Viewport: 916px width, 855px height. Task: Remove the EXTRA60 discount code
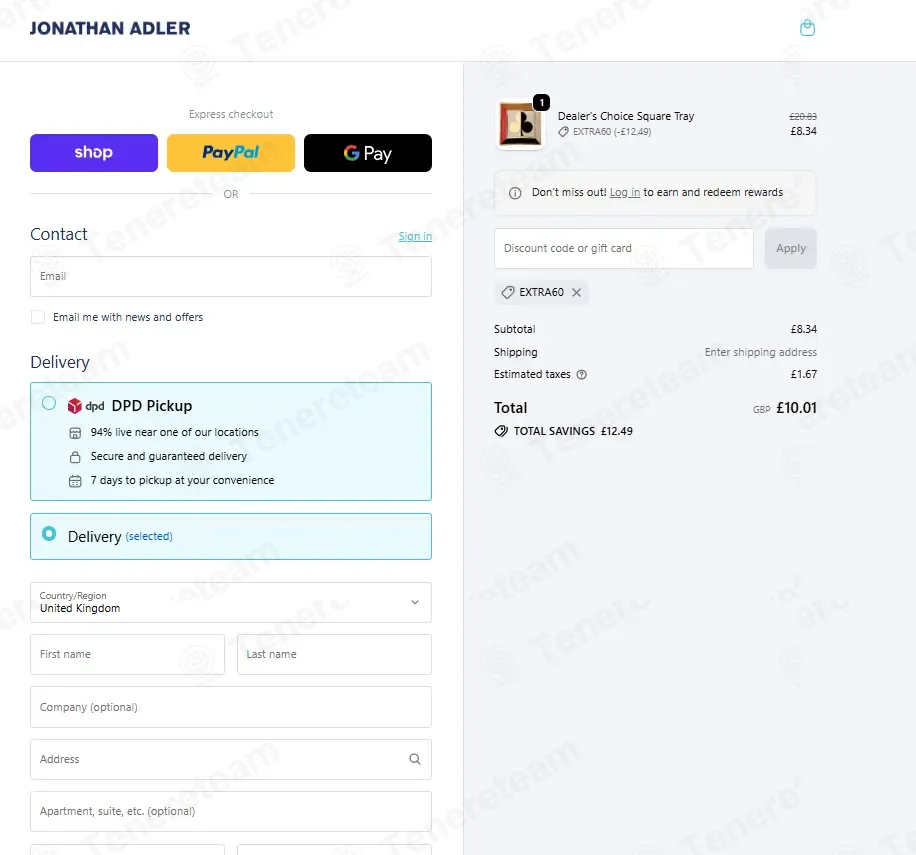577,293
